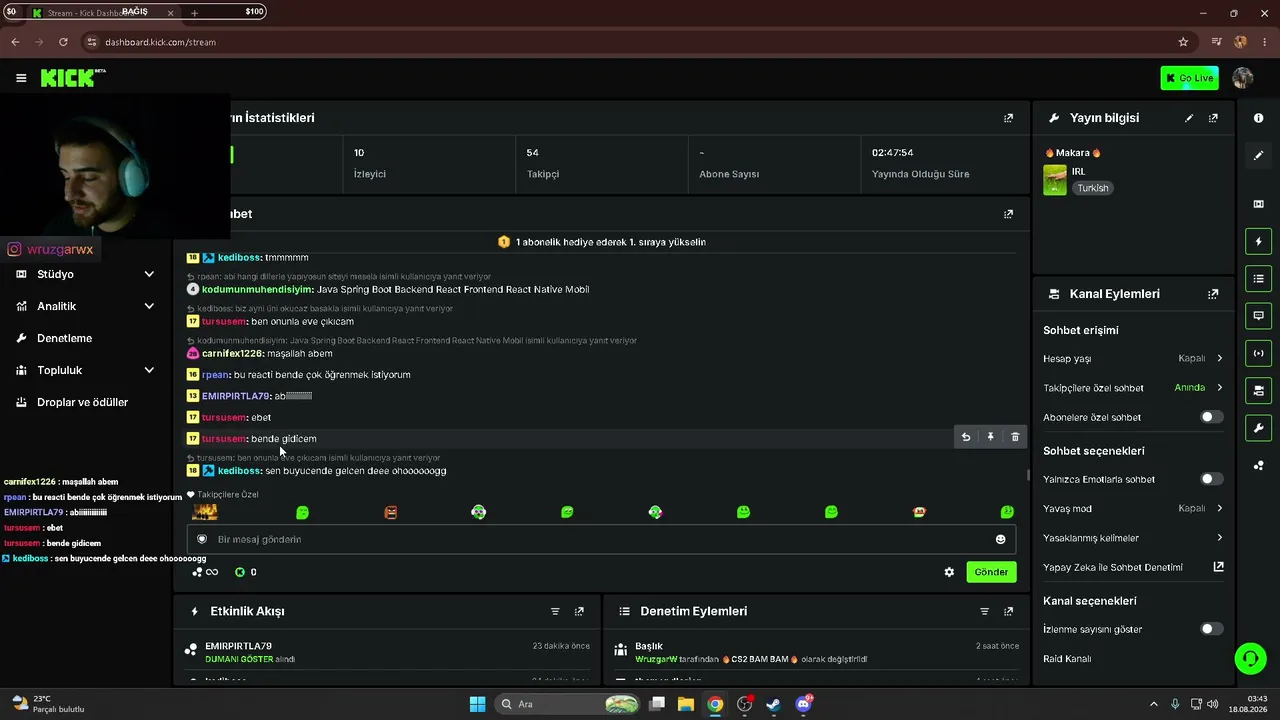1280x720 pixels.
Task: Click the pencil edit icon in right sidebar
Action: coord(1258,155)
